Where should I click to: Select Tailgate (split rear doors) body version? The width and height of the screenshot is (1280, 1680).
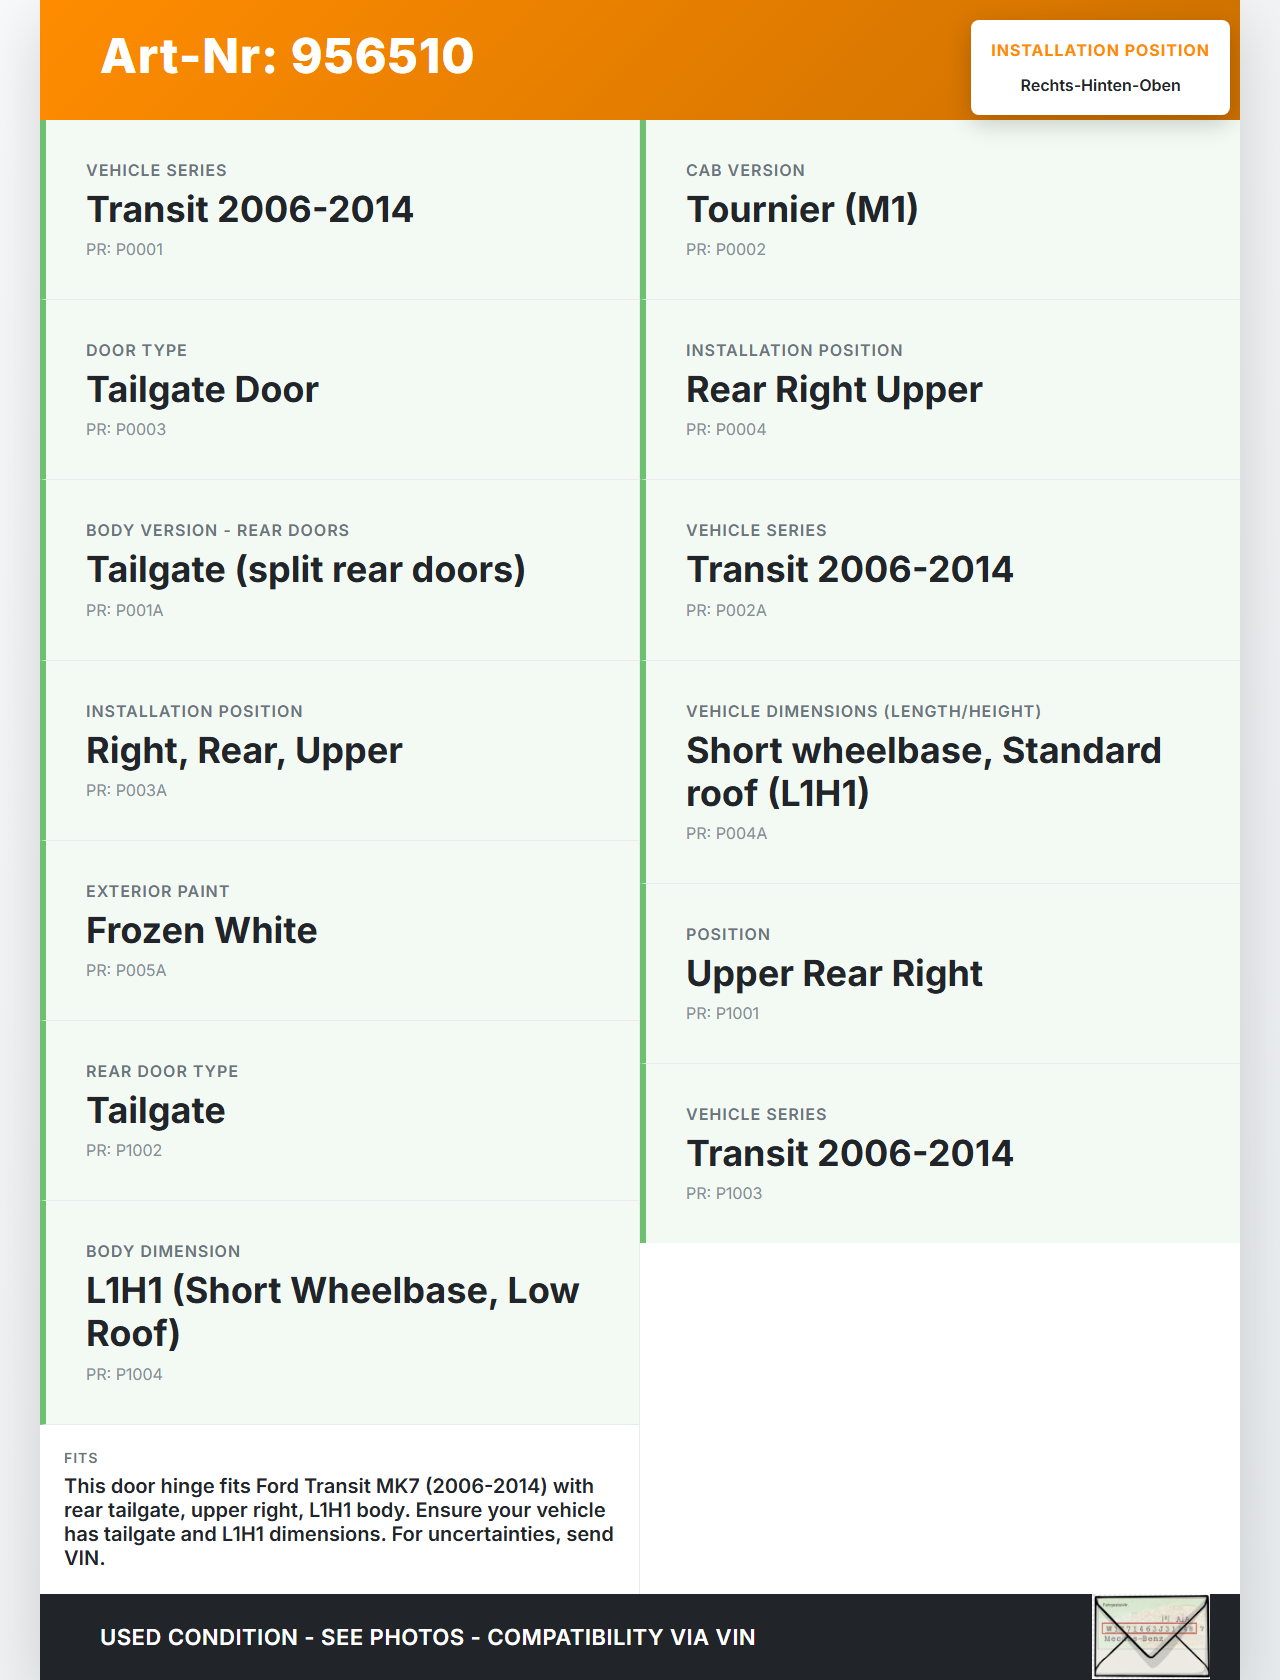[305, 569]
